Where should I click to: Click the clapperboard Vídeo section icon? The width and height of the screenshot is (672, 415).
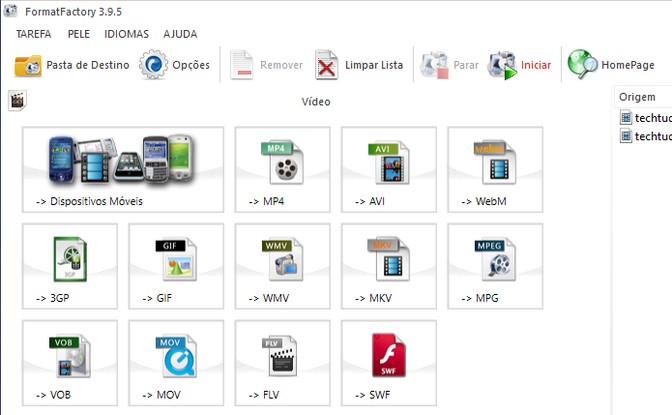[x=17, y=100]
